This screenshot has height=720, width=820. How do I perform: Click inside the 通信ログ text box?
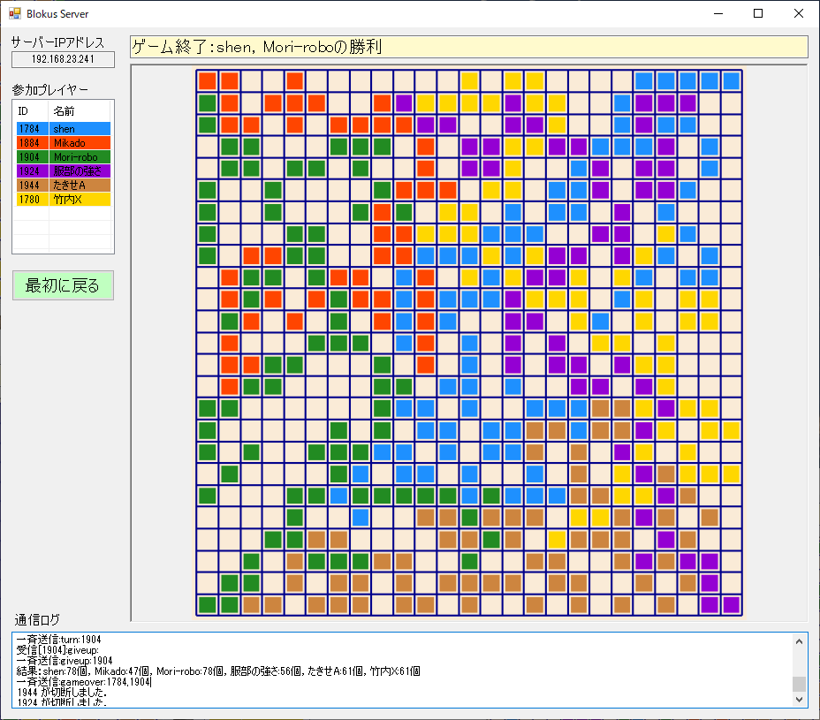(400, 669)
